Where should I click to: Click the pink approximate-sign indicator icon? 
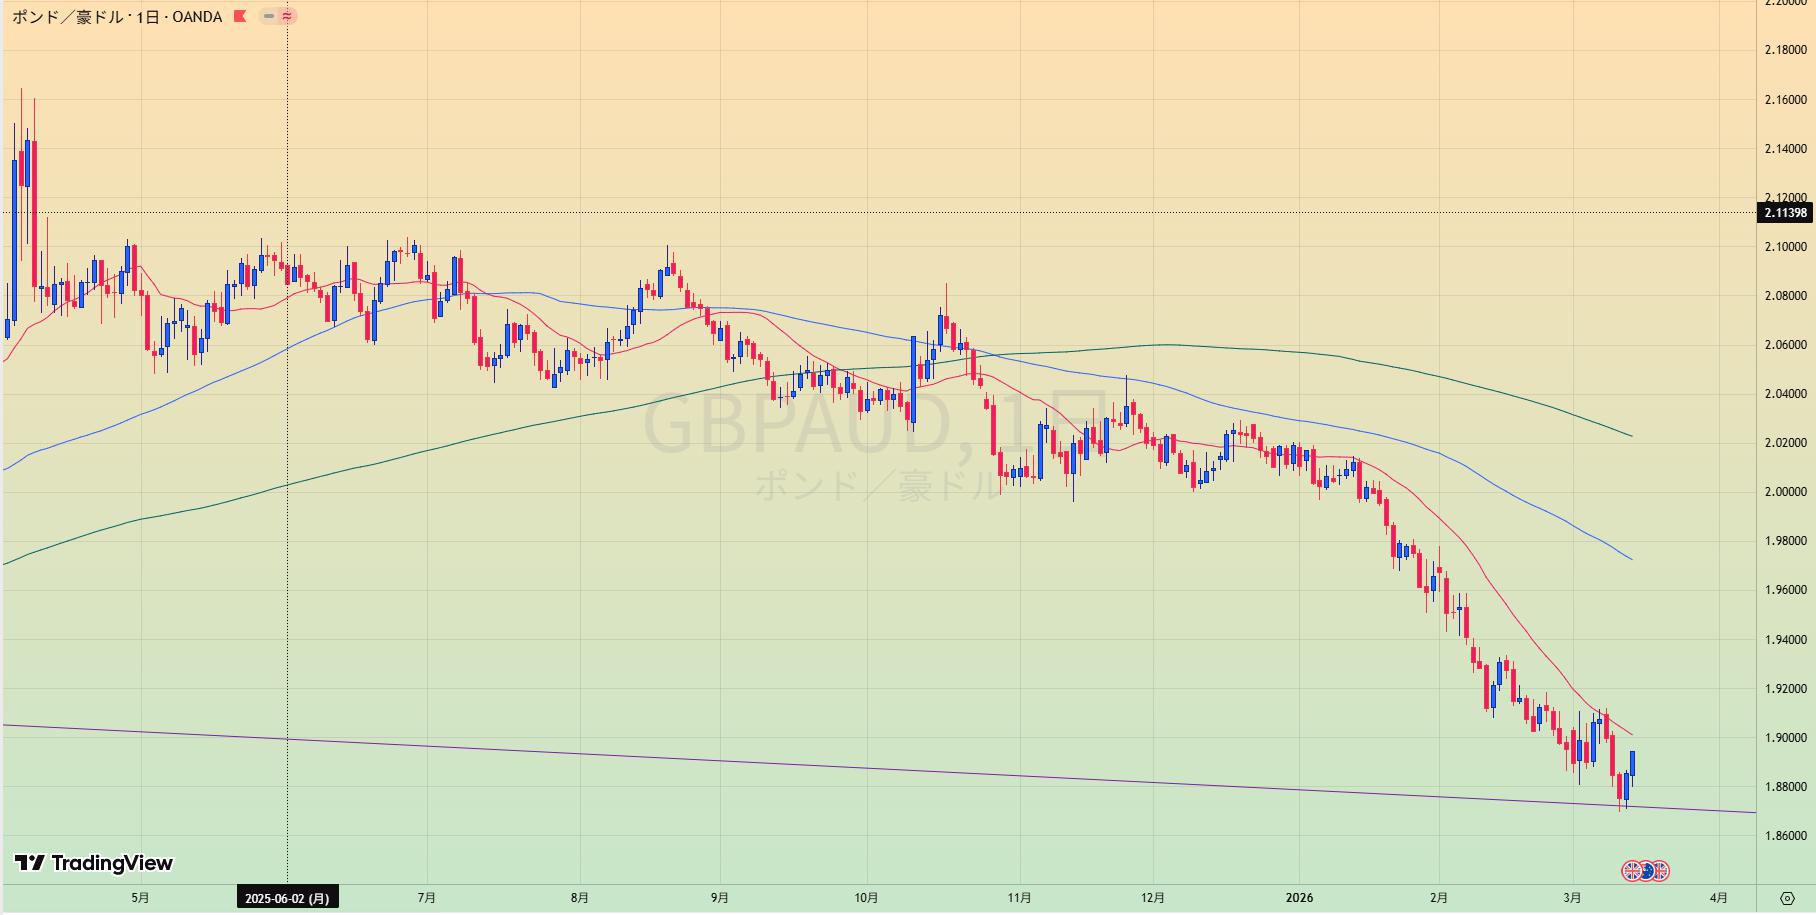288,16
